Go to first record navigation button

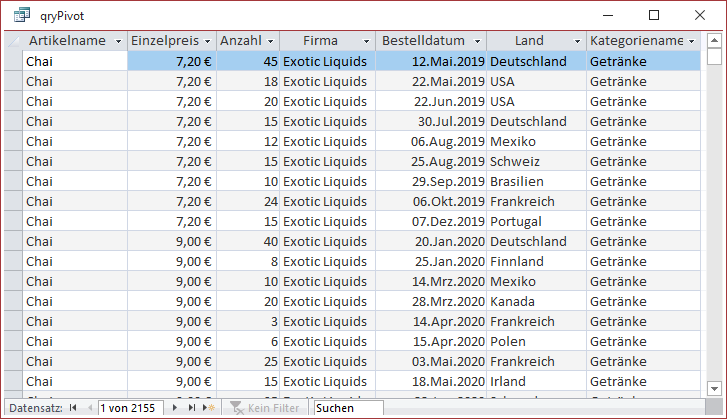[72, 408]
